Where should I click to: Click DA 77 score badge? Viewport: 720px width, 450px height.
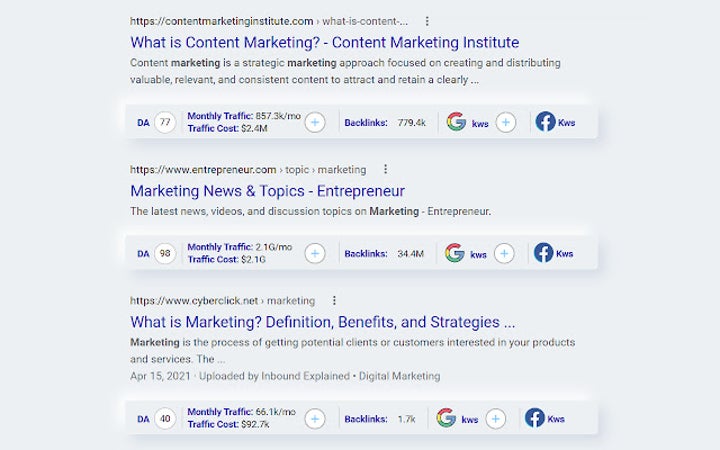click(x=165, y=123)
